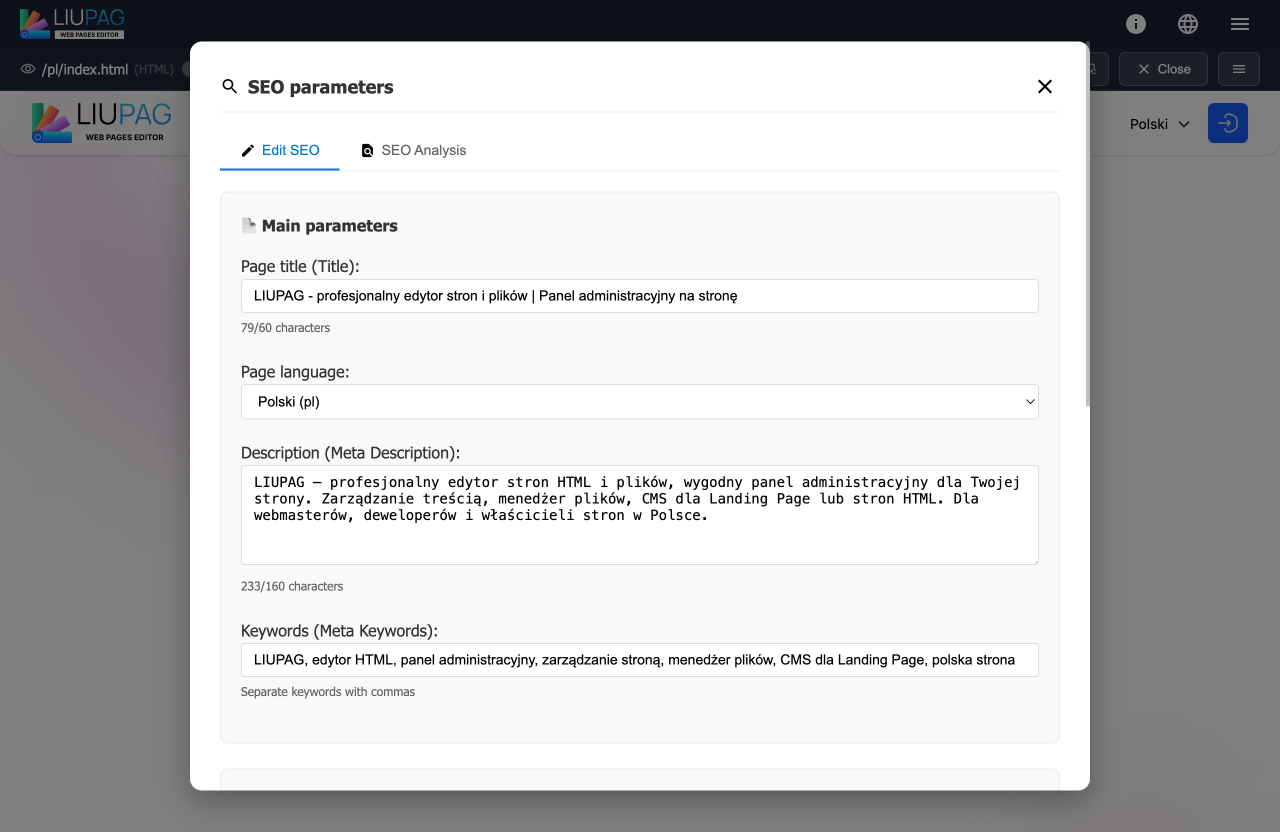Click the blue login arrow icon
This screenshot has height=832, width=1280.
point(1227,123)
